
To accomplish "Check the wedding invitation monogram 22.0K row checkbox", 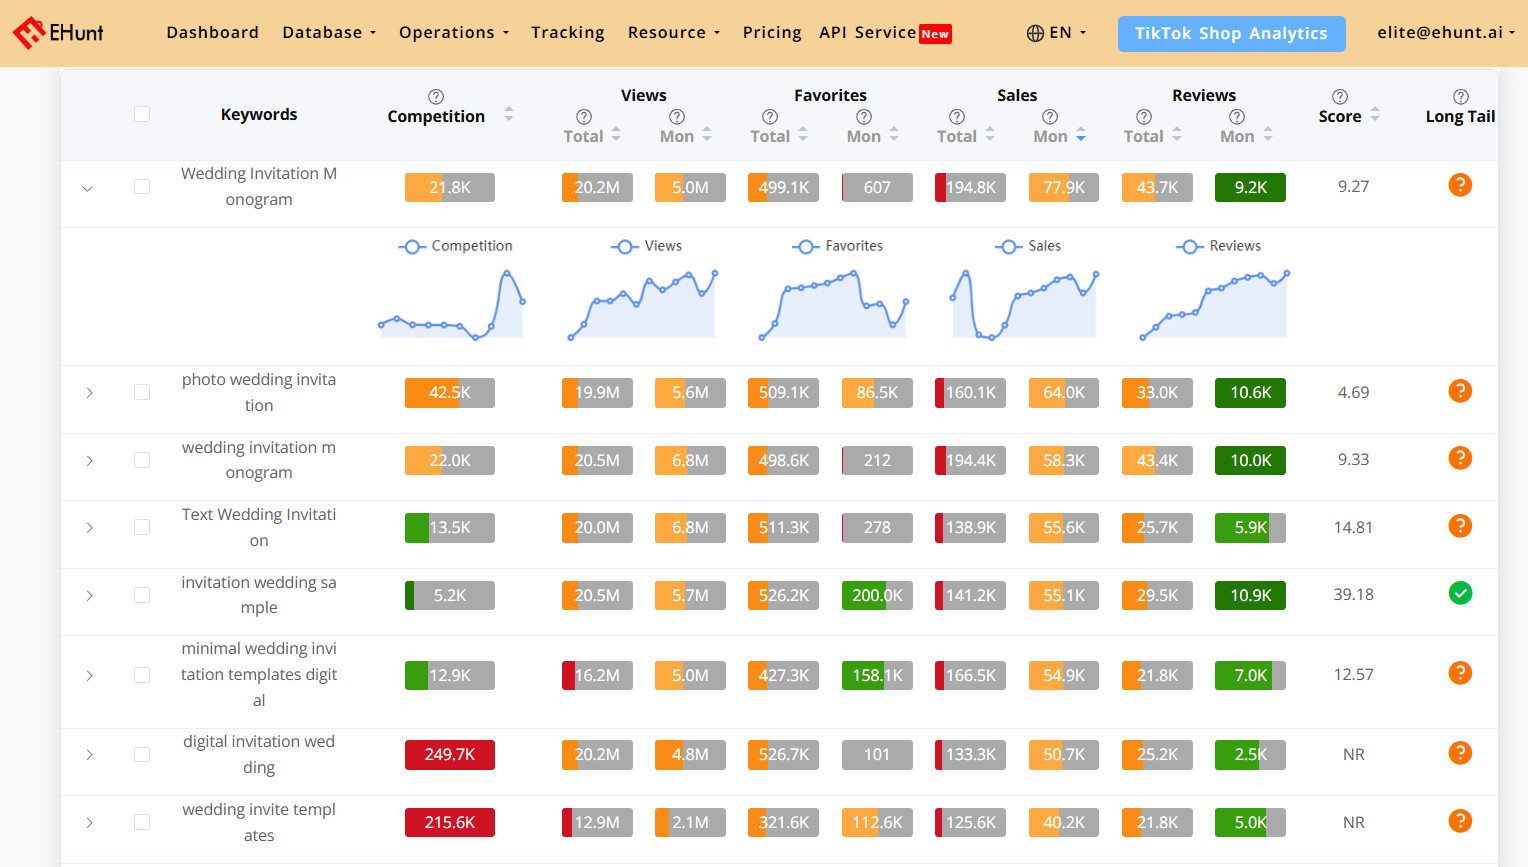I will point(142,460).
